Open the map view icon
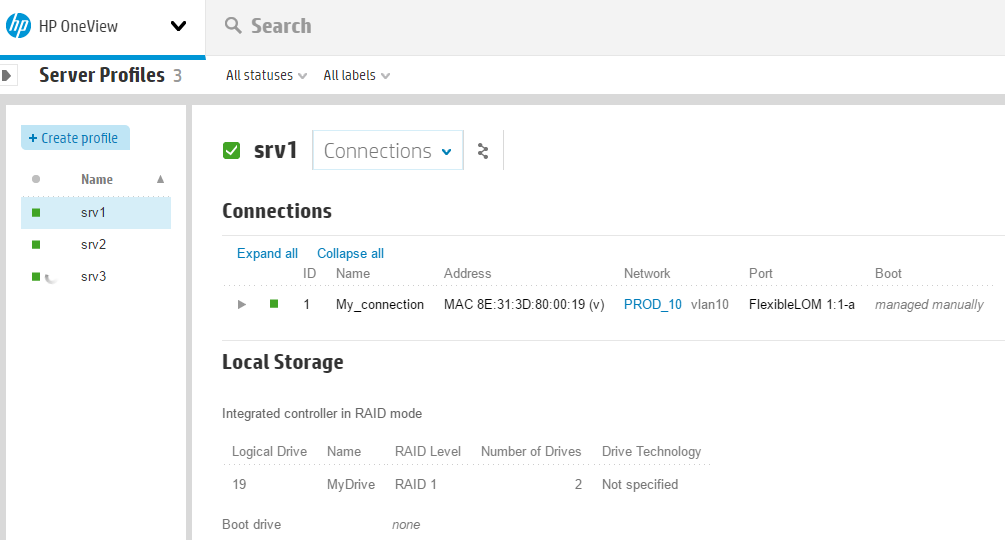The width and height of the screenshot is (1005, 540). [x=483, y=151]
